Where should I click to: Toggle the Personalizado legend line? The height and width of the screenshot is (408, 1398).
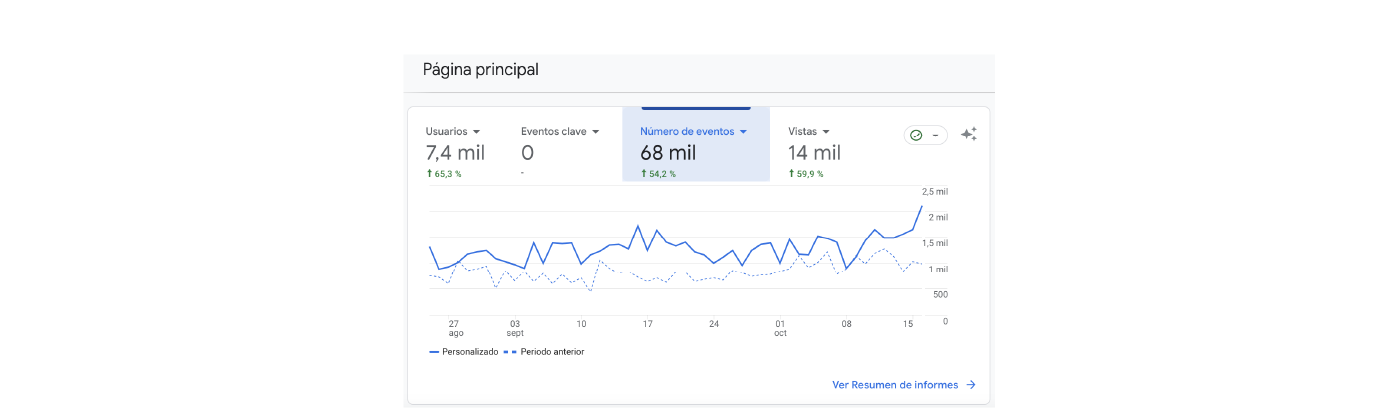[464, 352]
